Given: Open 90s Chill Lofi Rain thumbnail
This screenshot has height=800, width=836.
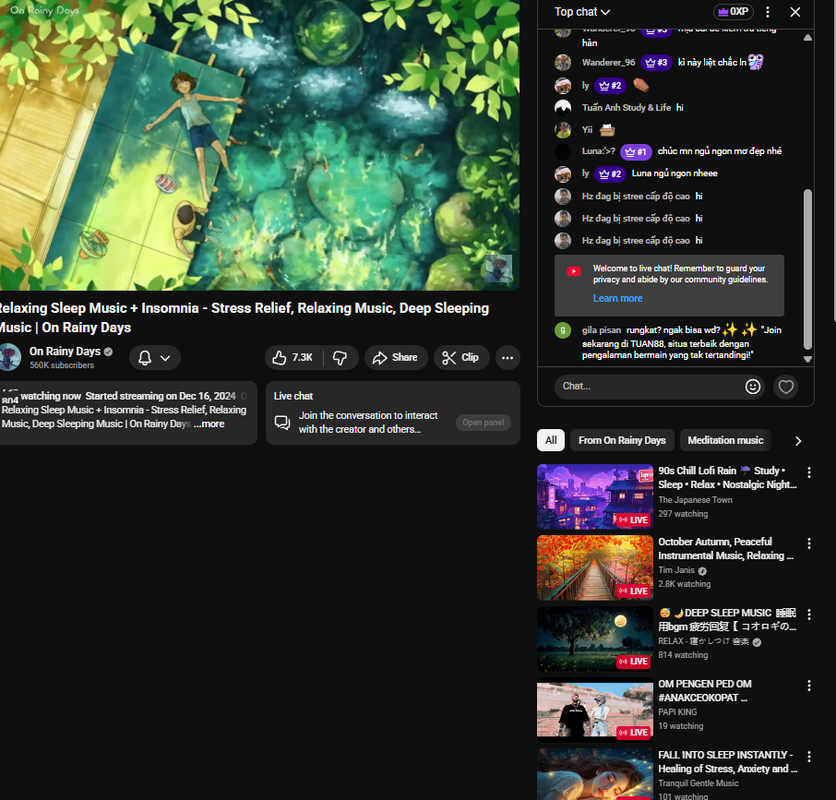Looking at the screenshot, I should pos(595,497).
